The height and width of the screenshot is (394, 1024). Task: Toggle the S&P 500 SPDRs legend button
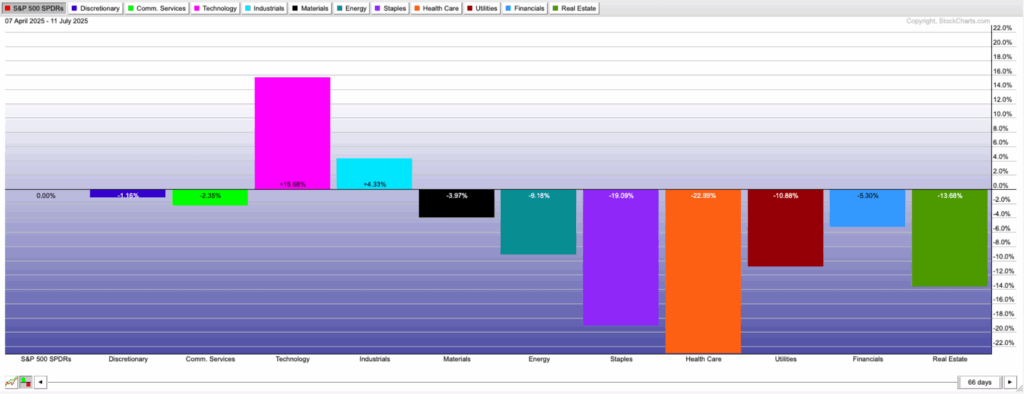click(34, 8)
